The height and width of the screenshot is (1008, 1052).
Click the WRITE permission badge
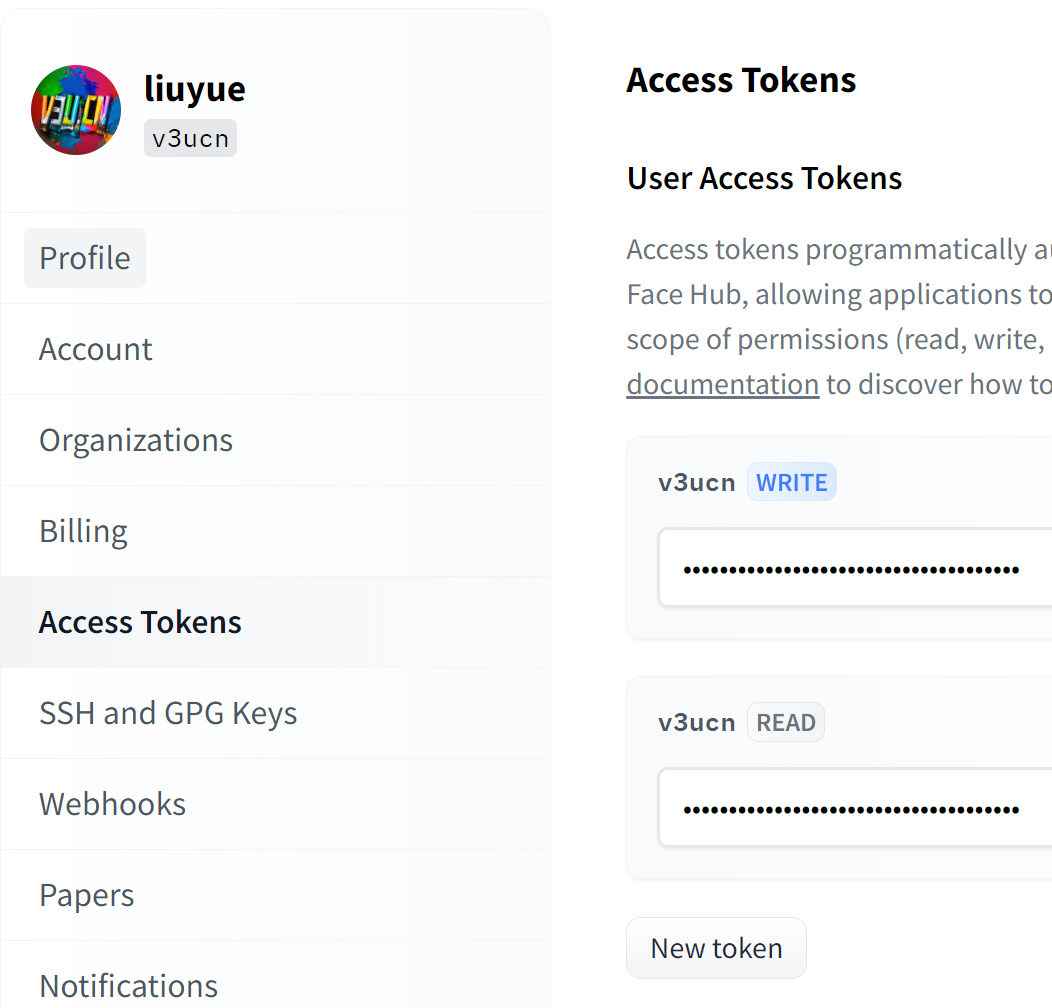pyautogui.click(x=791, y=483)
